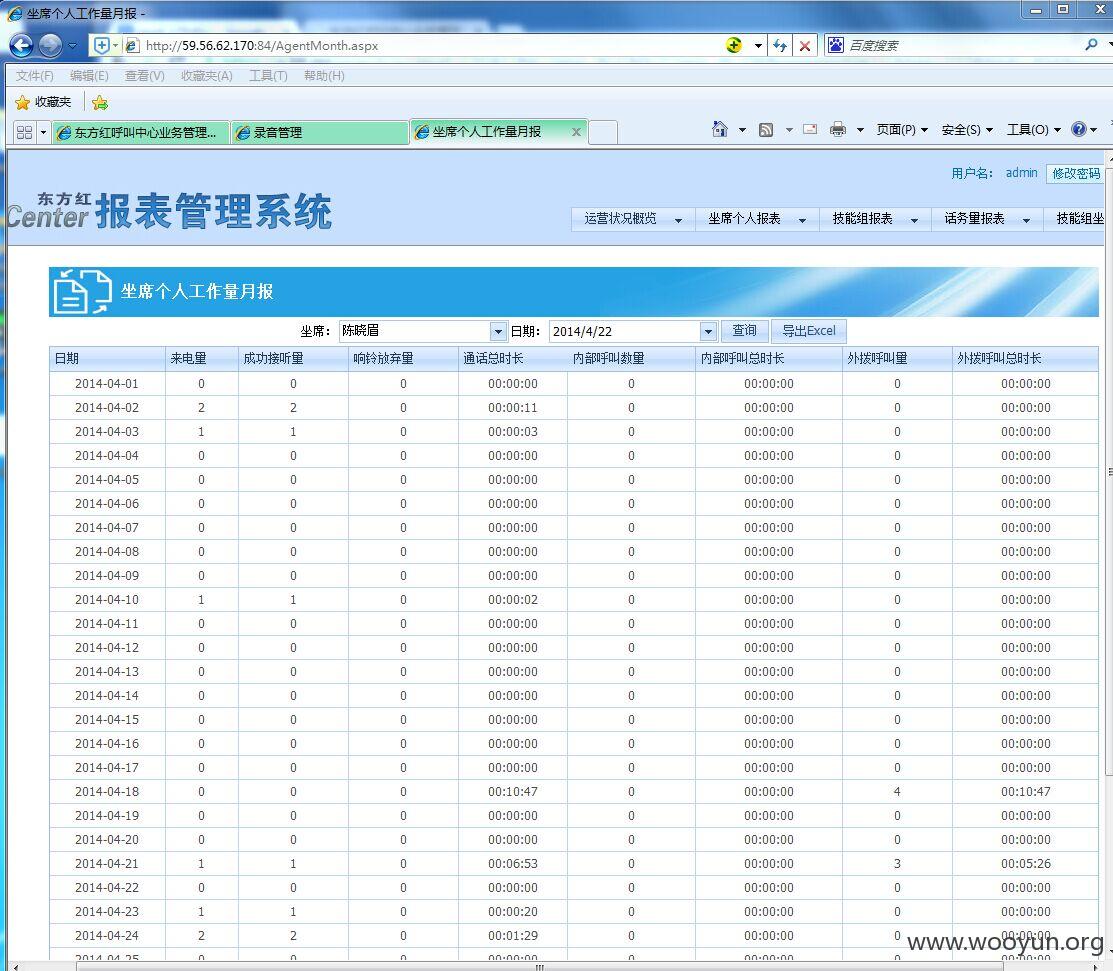Open the 查看(V) menu
Viewport: 1113px width, 971px height.
pyautogui.click(x=145, y=76)
